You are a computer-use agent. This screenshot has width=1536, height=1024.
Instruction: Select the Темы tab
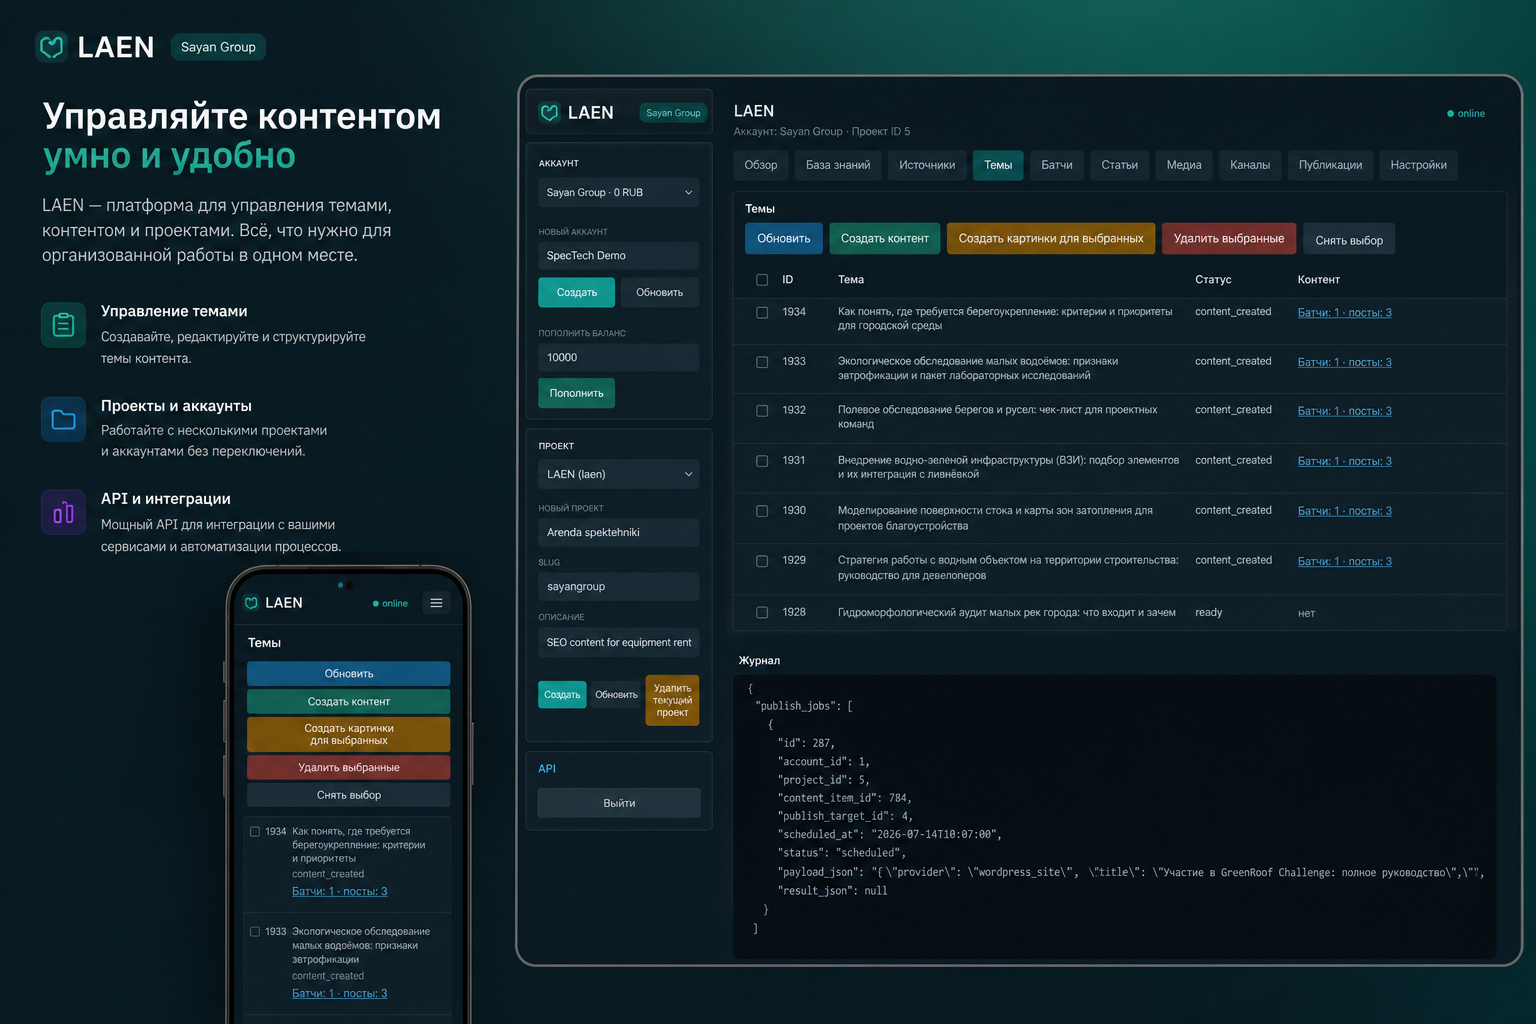click(x=998, y=165)
